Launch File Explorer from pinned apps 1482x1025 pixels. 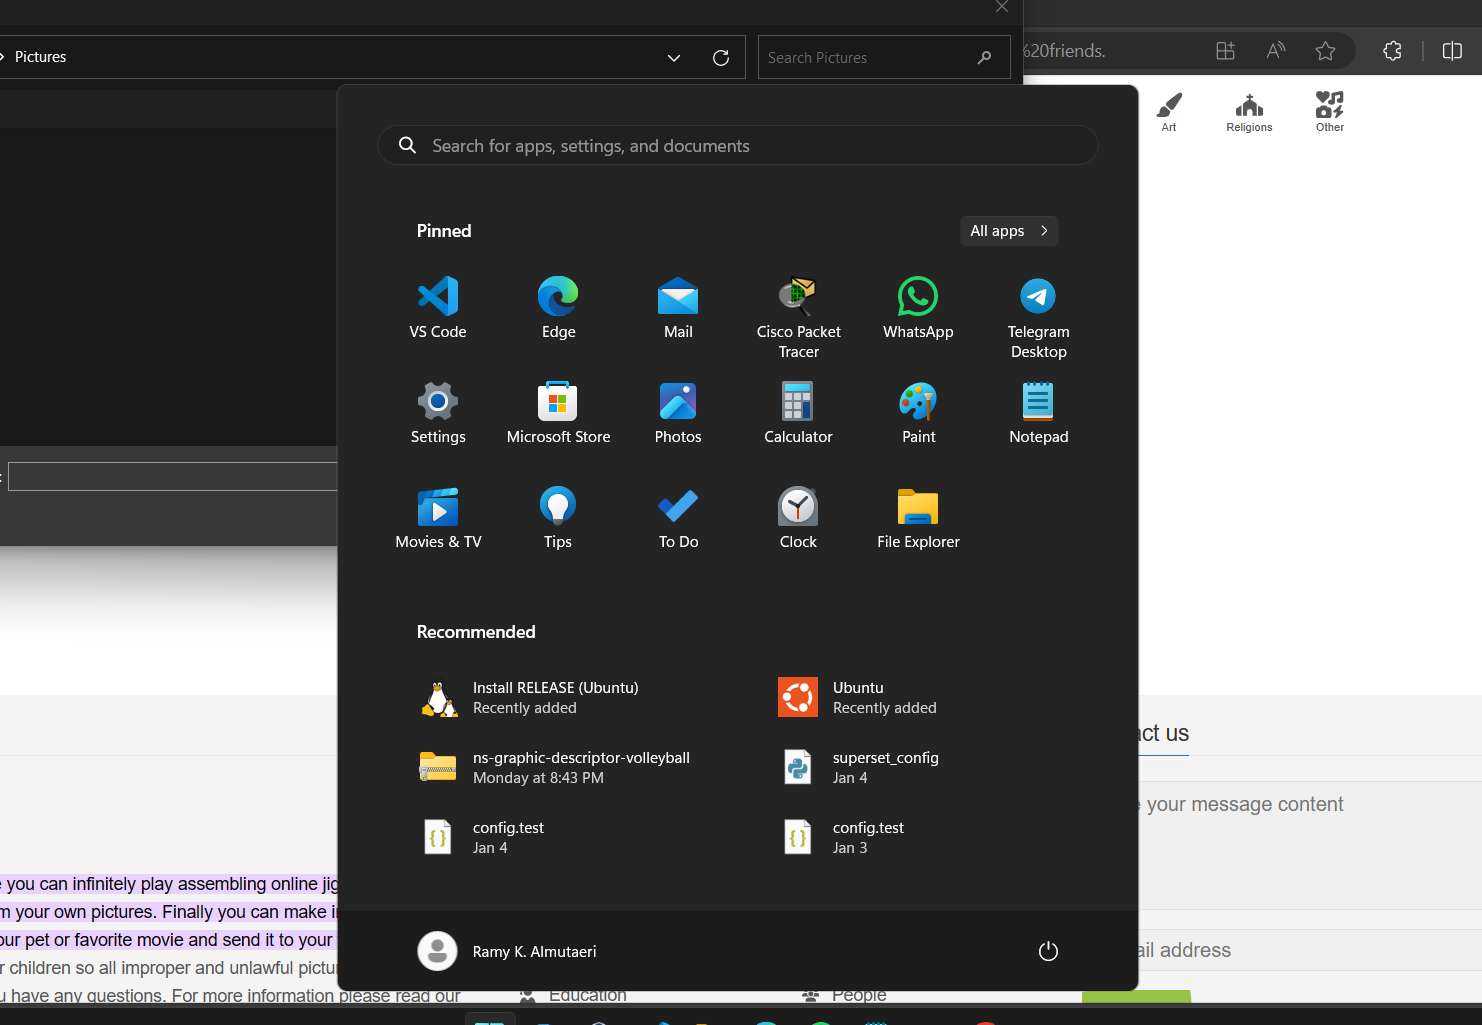(918, 518)
